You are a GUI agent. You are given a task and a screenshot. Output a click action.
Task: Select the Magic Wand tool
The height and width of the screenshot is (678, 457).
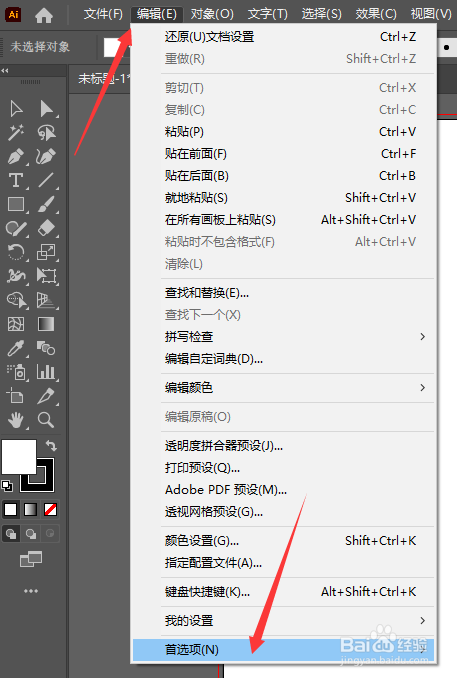pyautogui.click(x=16, y=132)
